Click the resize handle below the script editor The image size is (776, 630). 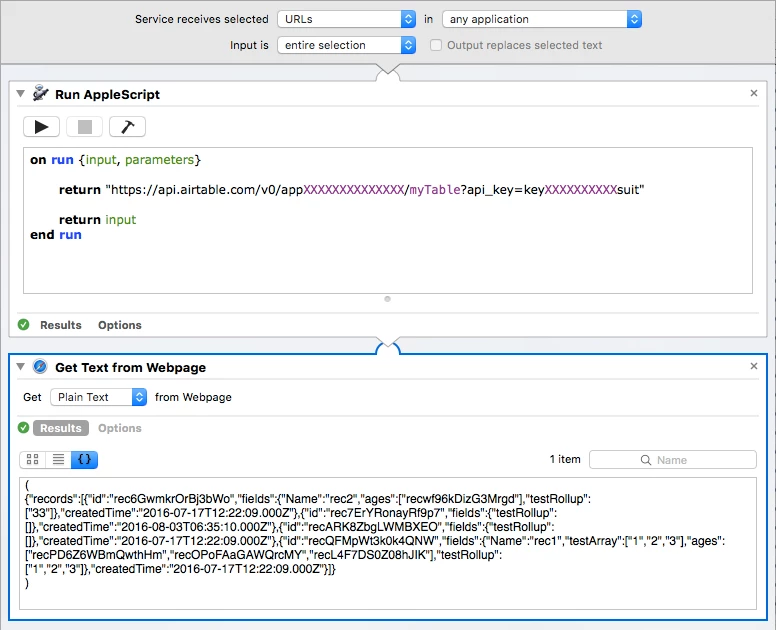point(388,299)
